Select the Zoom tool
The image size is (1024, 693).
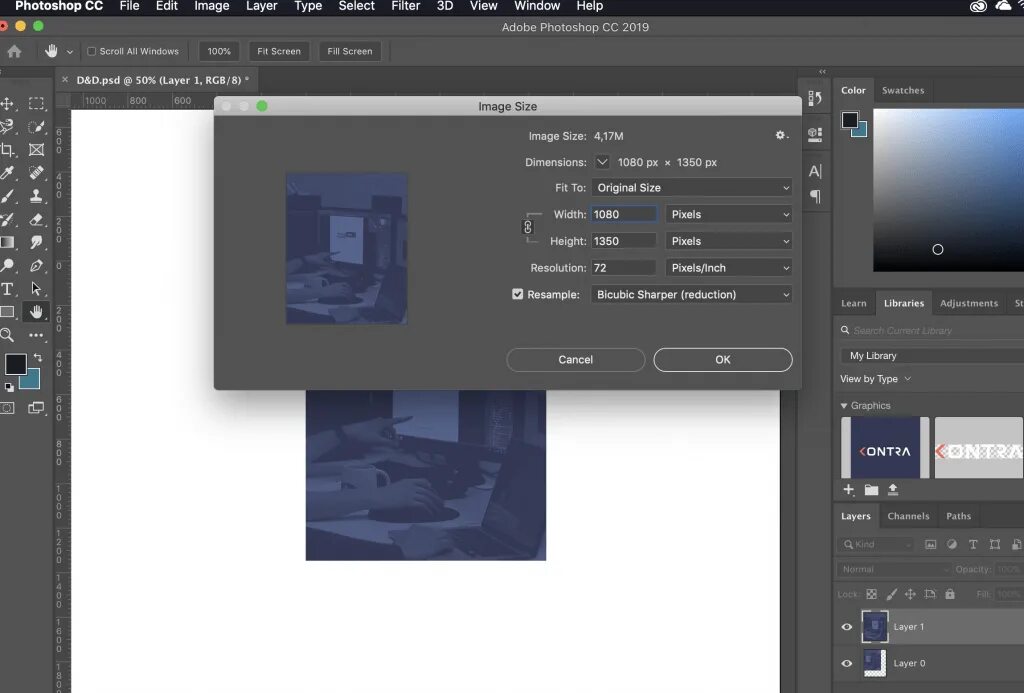[x=7, y=335]
